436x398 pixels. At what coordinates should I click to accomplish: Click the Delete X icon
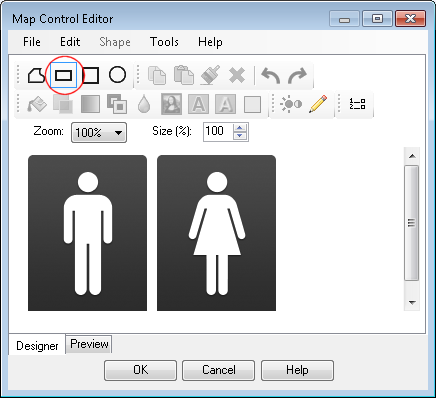237,75
